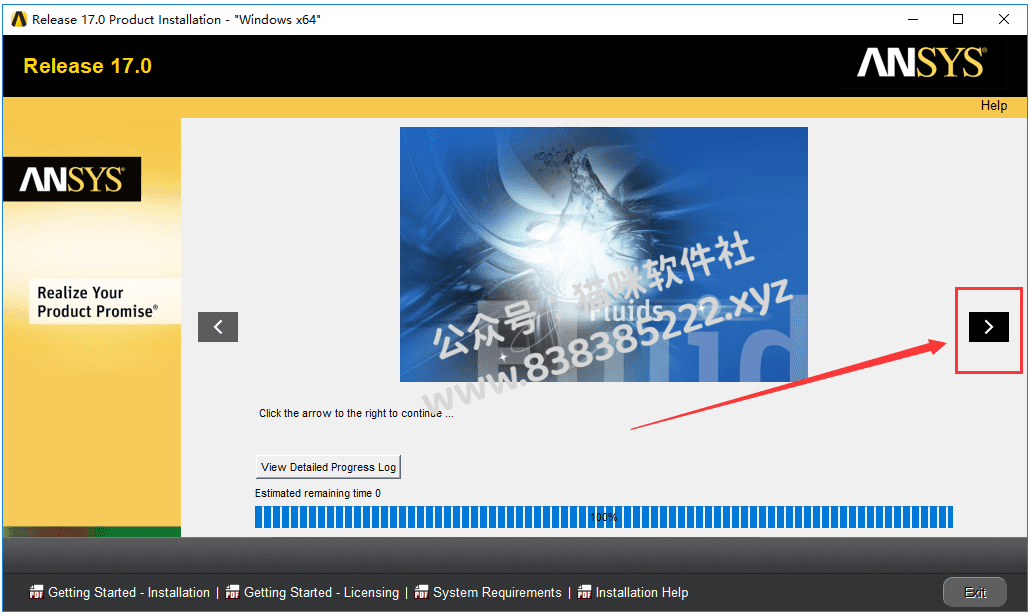
Task: Close the Product Installation window
Action: 1004,20
